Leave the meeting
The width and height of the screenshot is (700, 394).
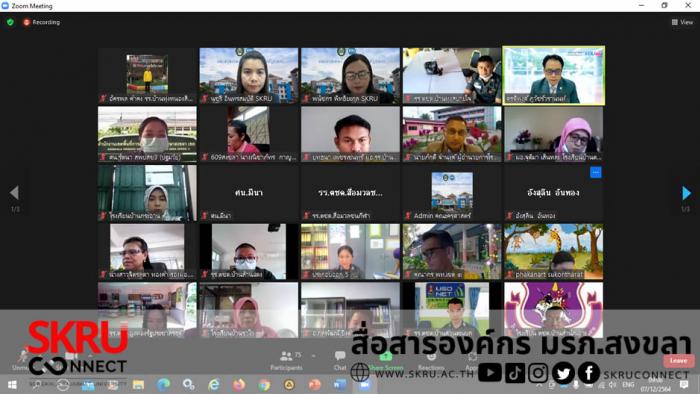click(x=679, y=361)
